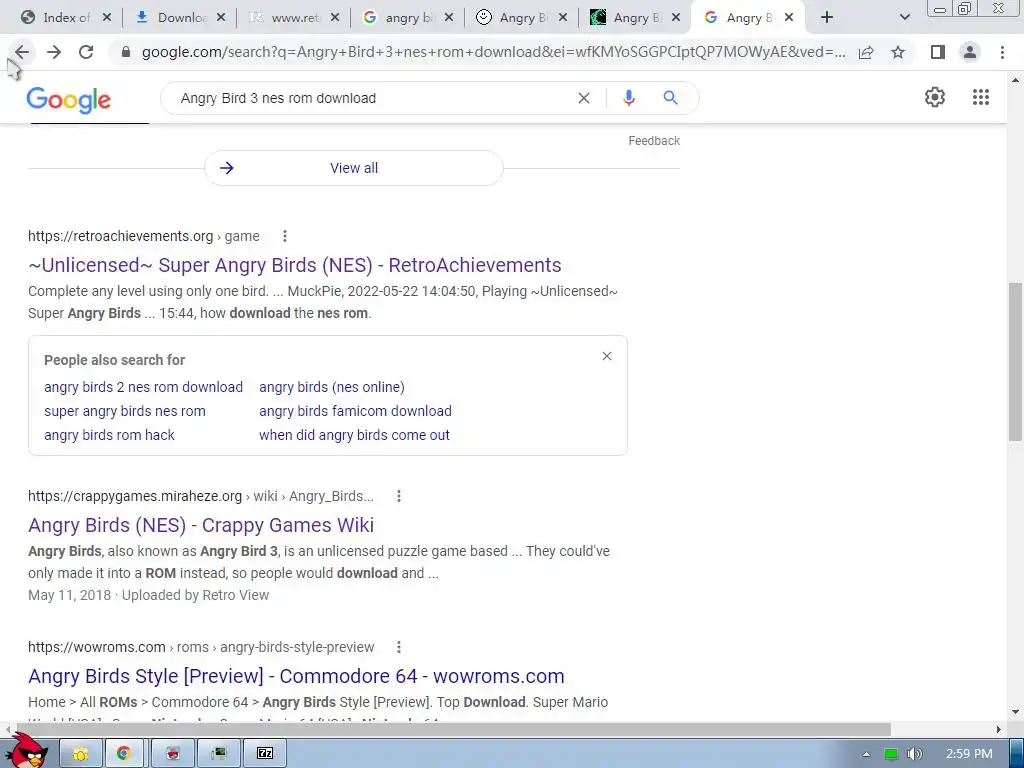
Task: Start voice search with the microphone icon
Action: tap(628, 98)
